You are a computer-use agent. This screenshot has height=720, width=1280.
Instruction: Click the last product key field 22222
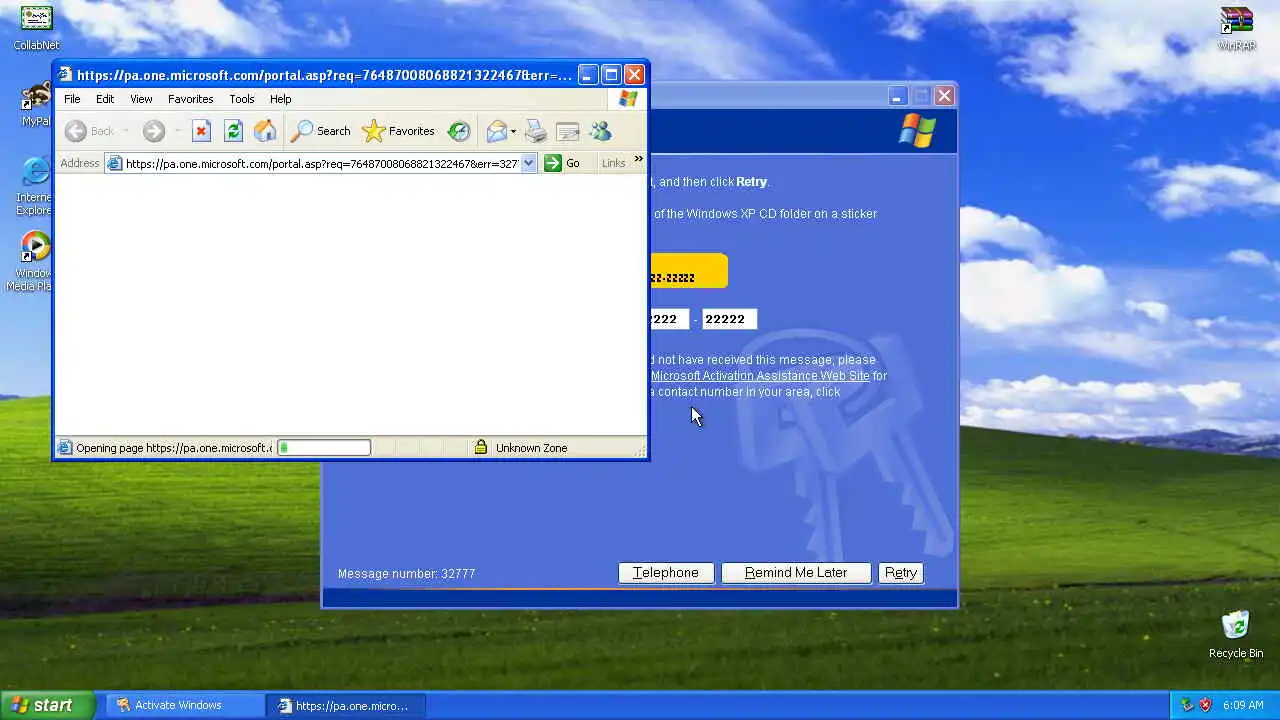point(729,319)
